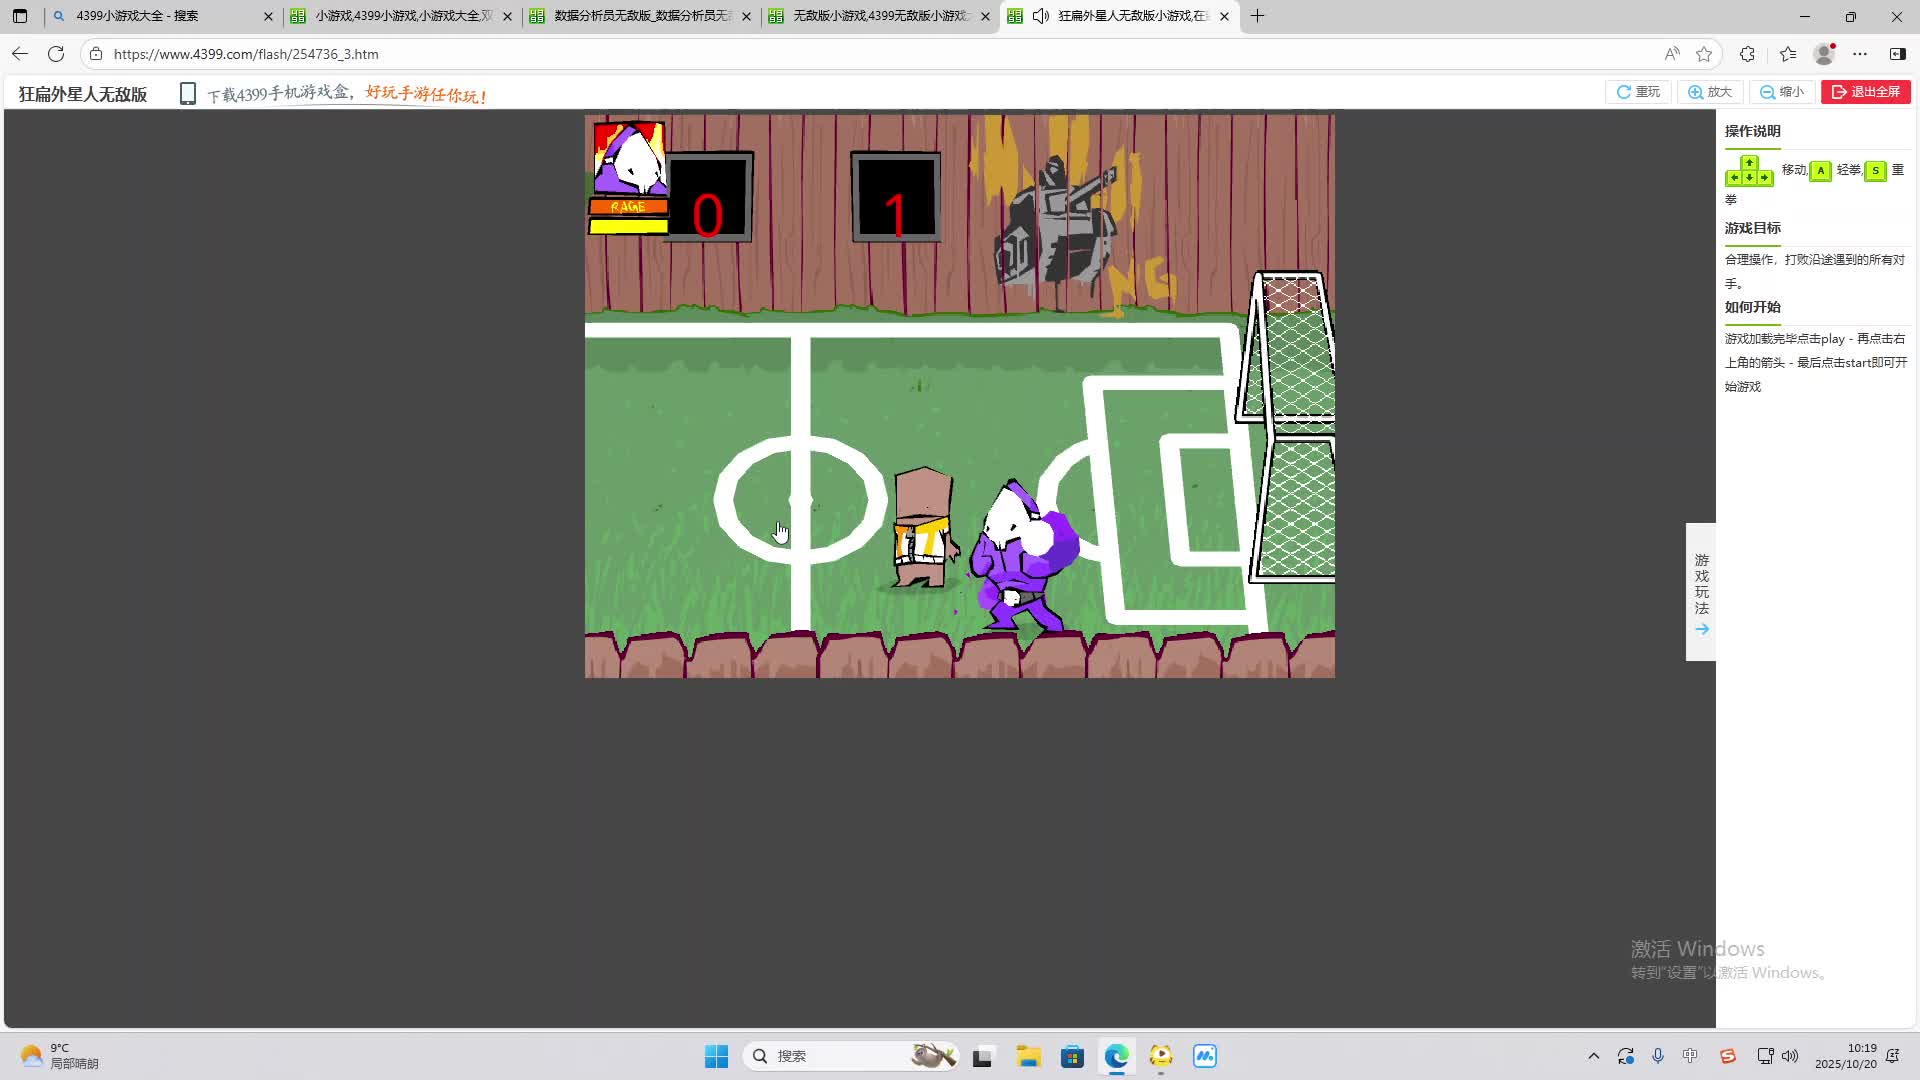Open File Explorer from taskbar
This screenshot has width=1920, height=1080.
(x=1028, y=1056)
